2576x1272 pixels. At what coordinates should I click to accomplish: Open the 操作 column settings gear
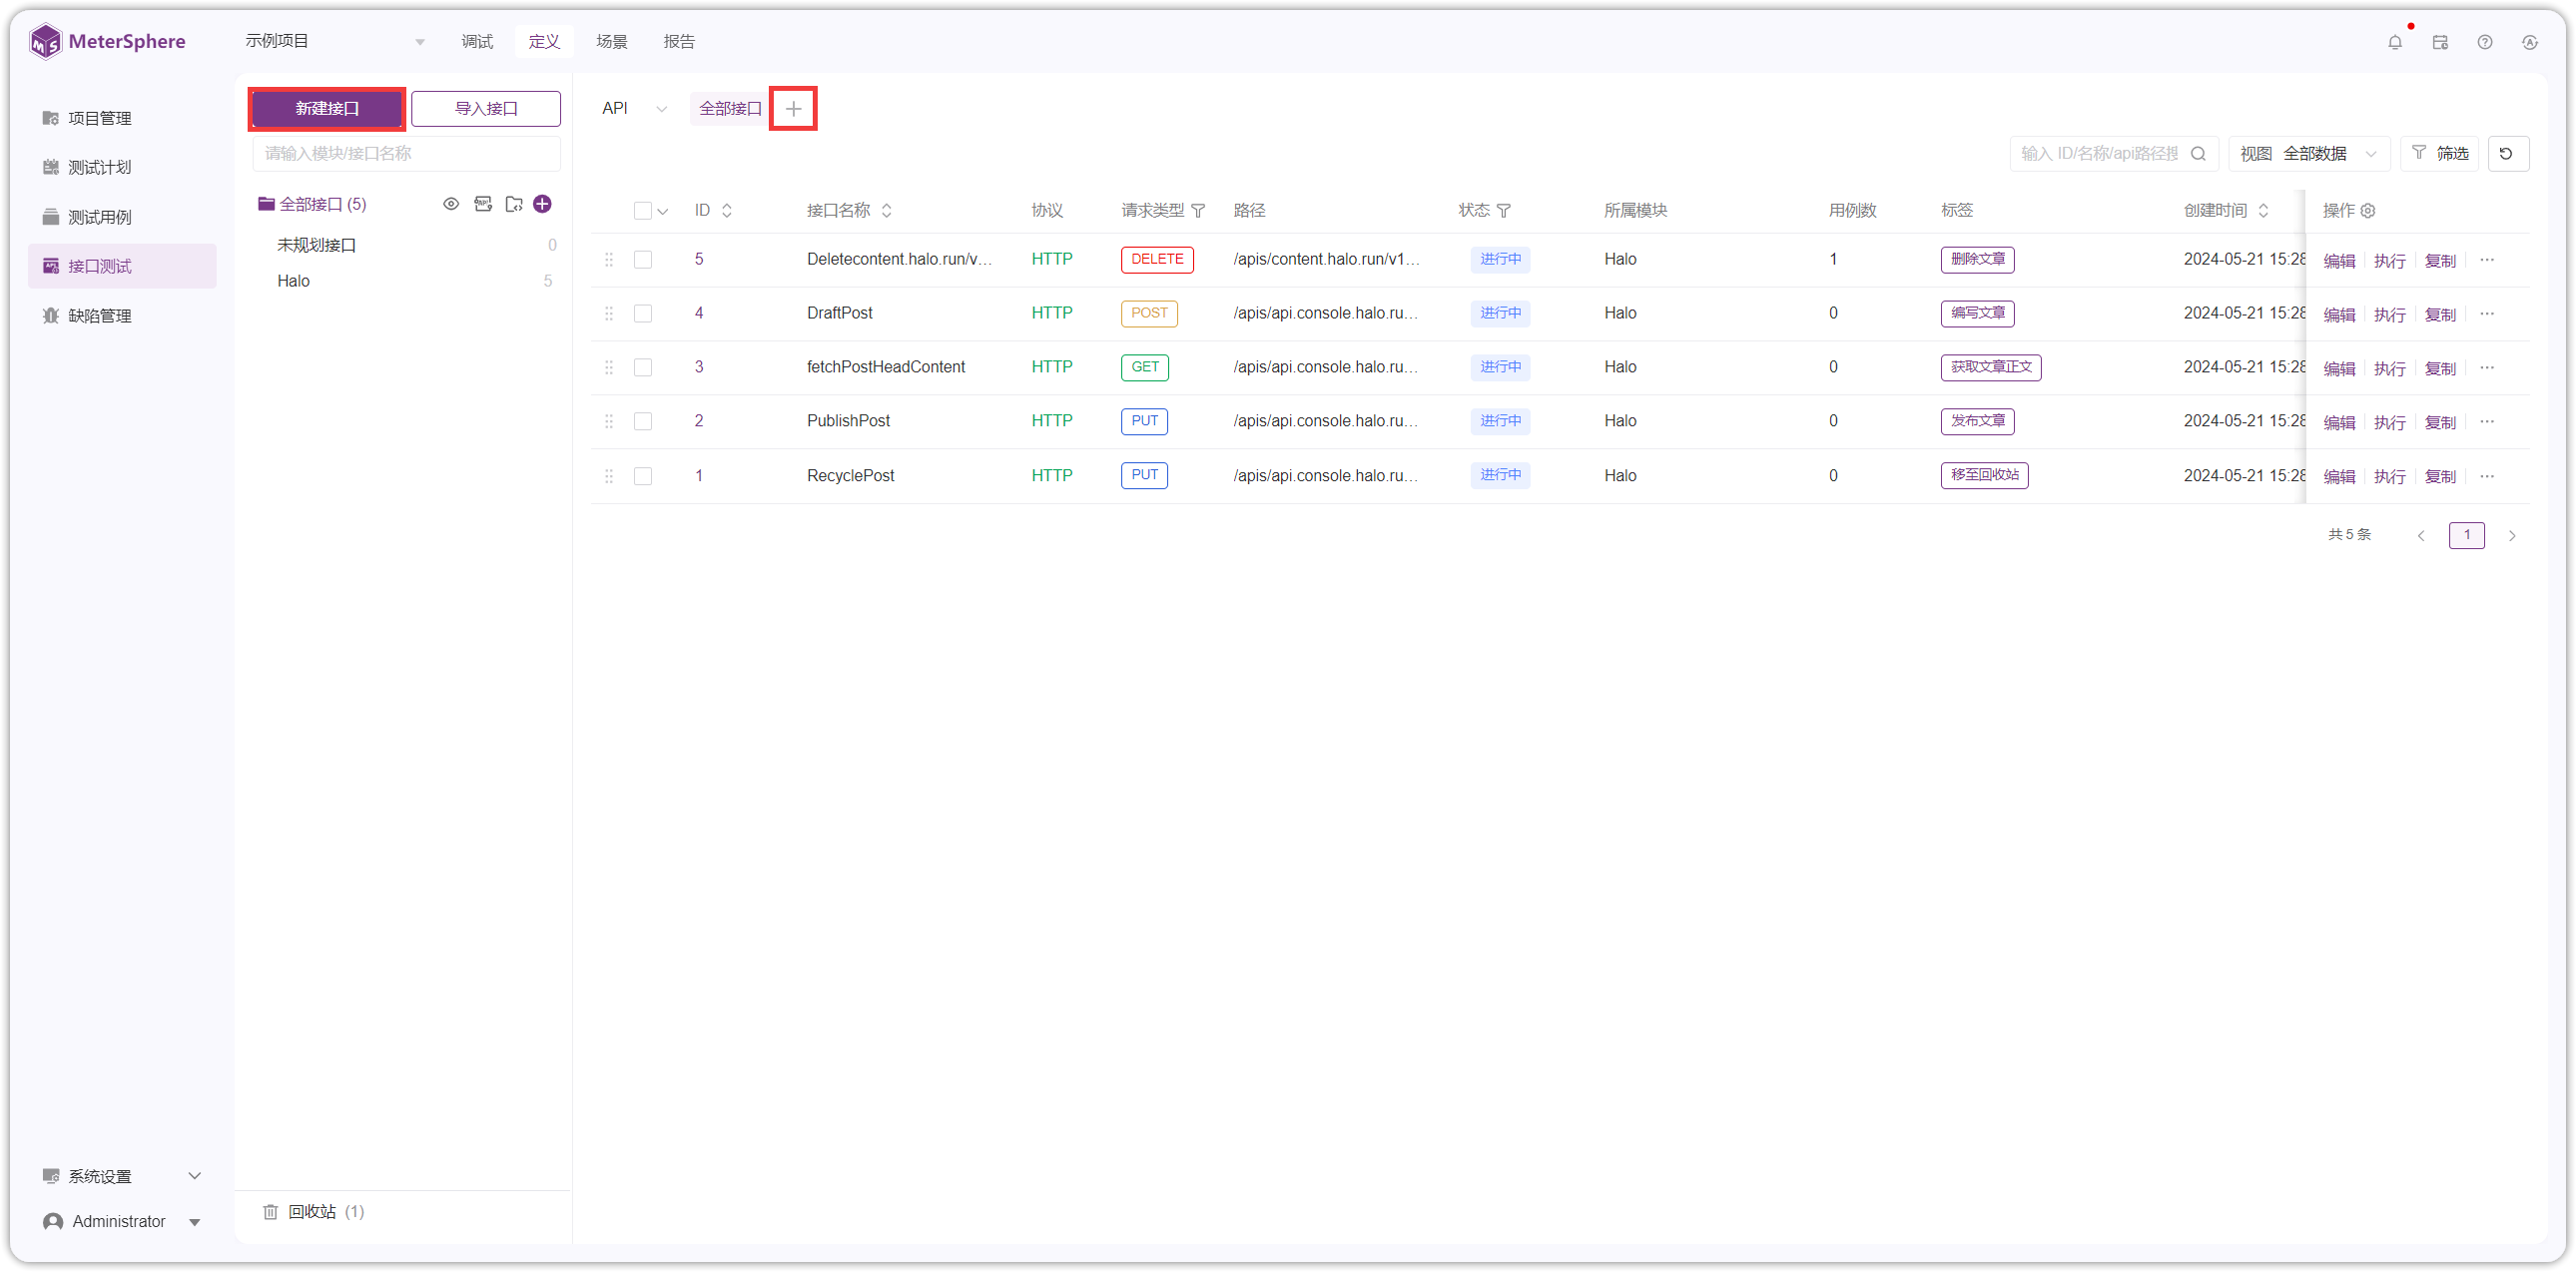(x=2368, y=211)
